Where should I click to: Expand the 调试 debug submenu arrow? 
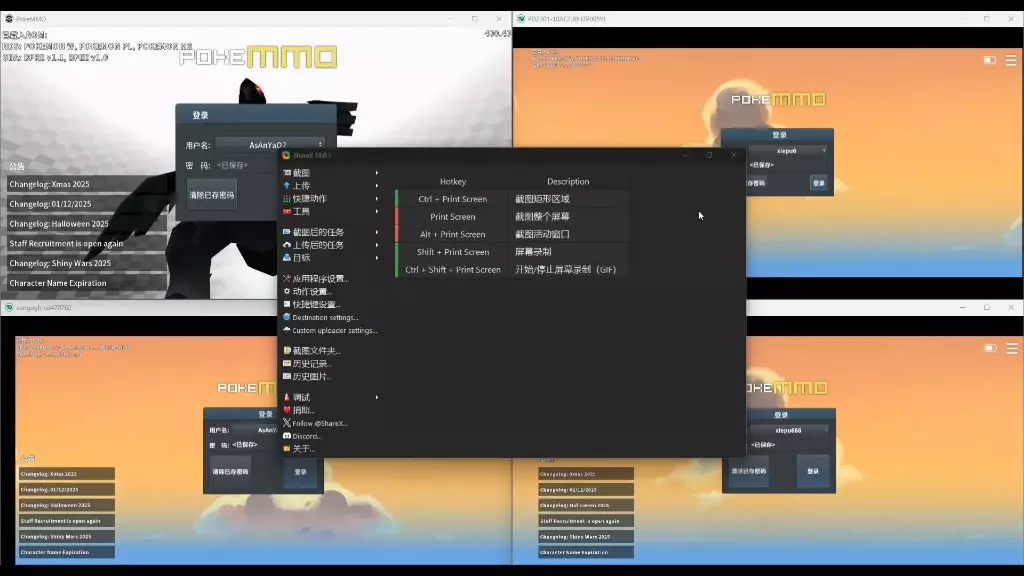click(377, 397)
